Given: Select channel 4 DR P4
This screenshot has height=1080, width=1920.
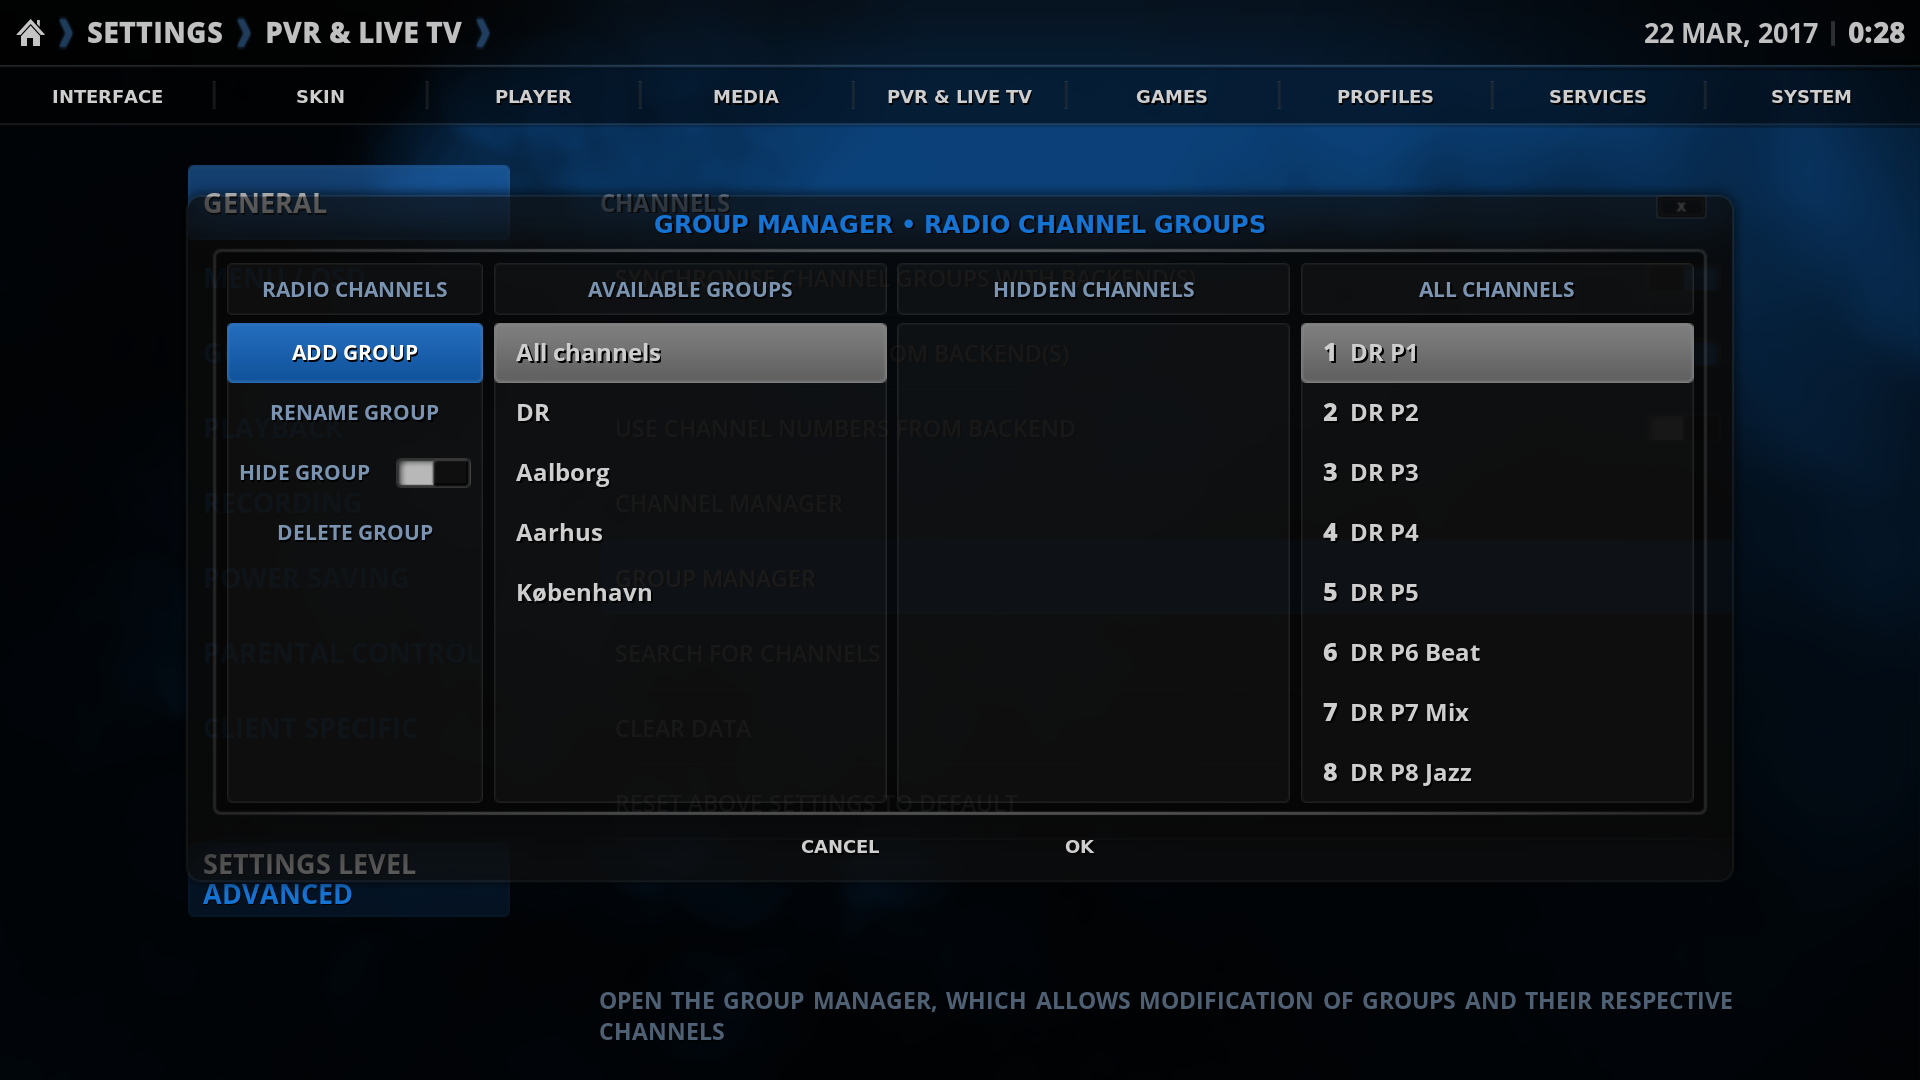Looking at the screenshot, I should [x=1497, y=533].
